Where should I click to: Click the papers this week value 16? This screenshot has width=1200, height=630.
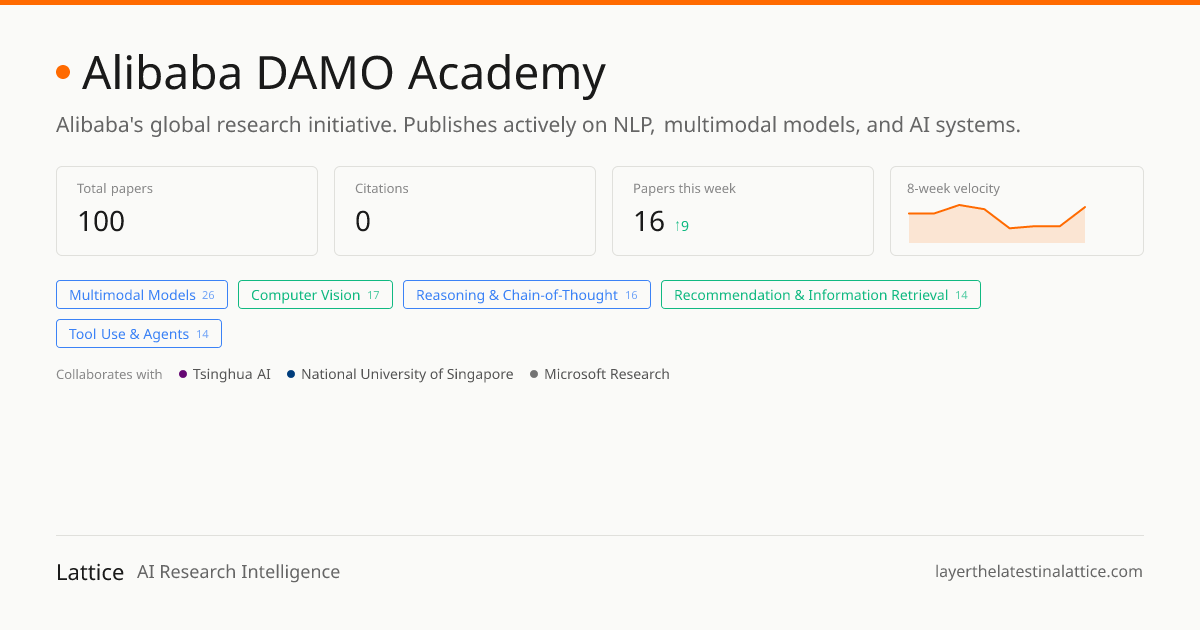pyautogui.click(x=649, y=221)
